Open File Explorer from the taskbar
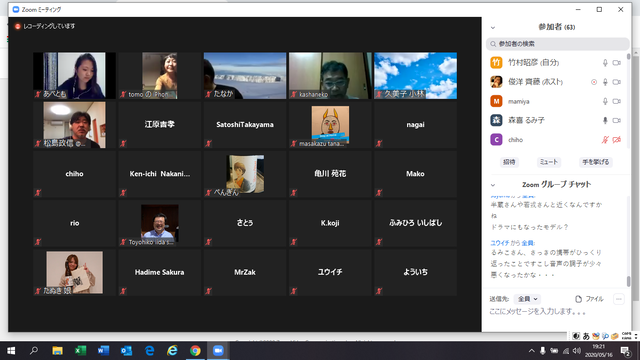 (57, 351)
